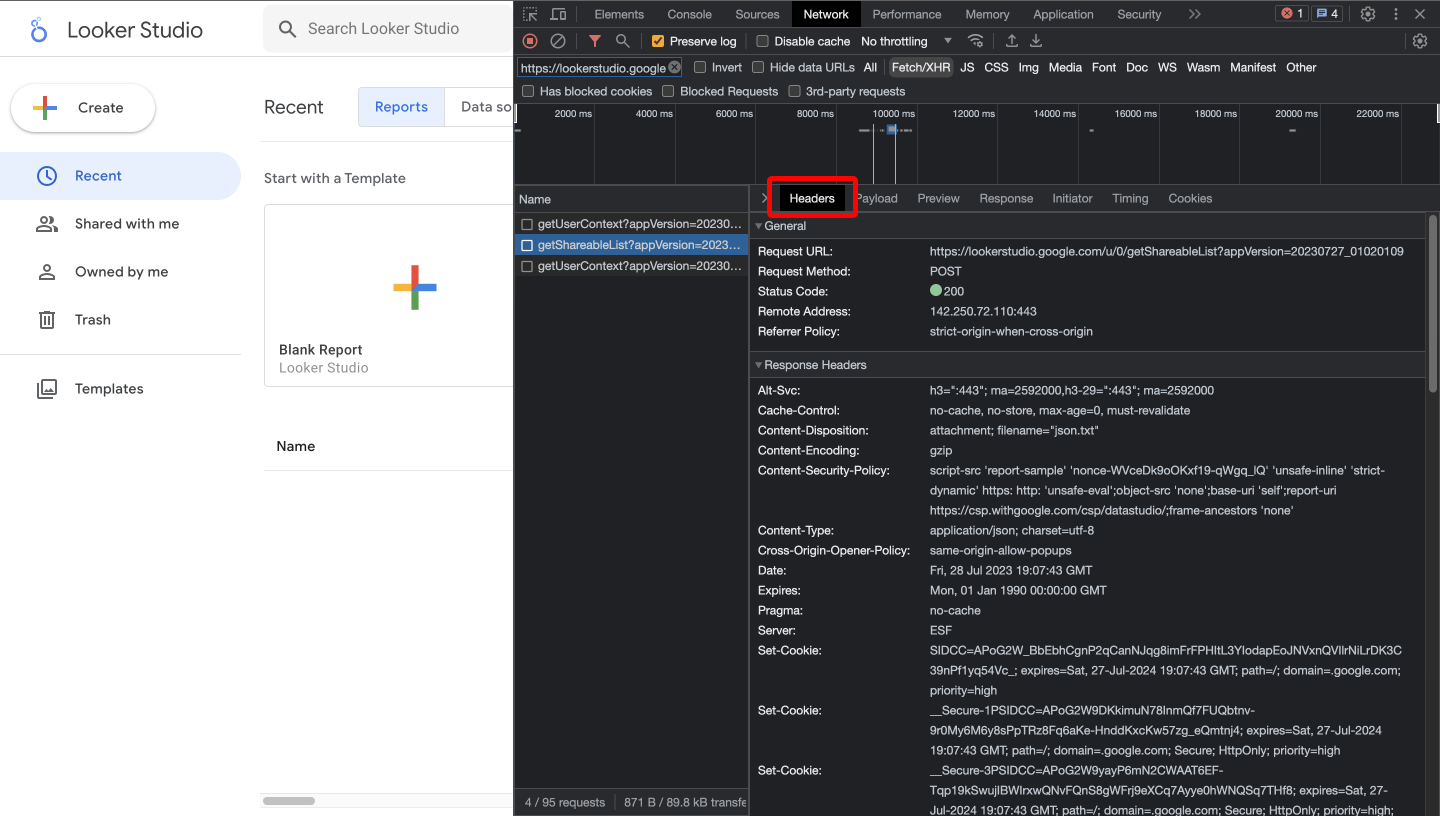Toggle the device toolbar icon
The height and width of the screenshot is (816, 1440).
558,14
